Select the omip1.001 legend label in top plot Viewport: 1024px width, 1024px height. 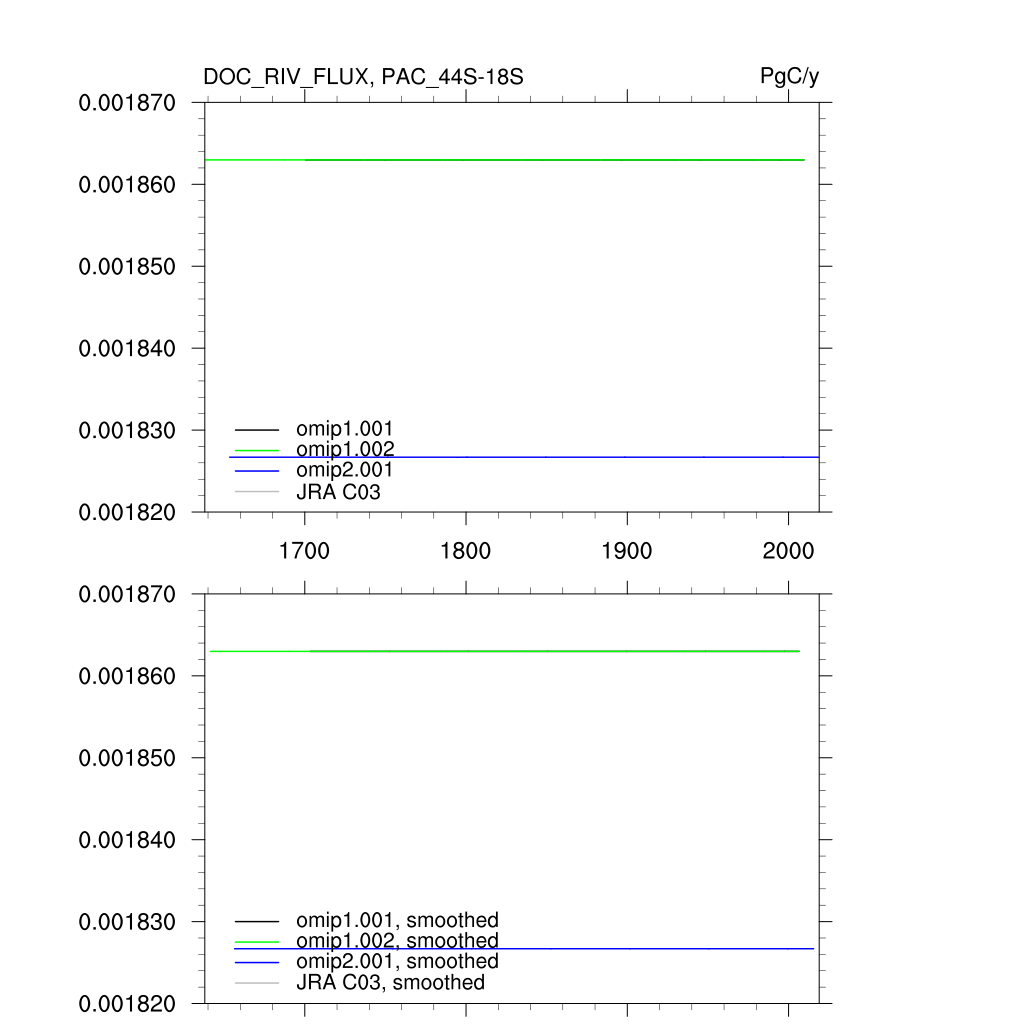pyautogui.click(x=344, y=430)
